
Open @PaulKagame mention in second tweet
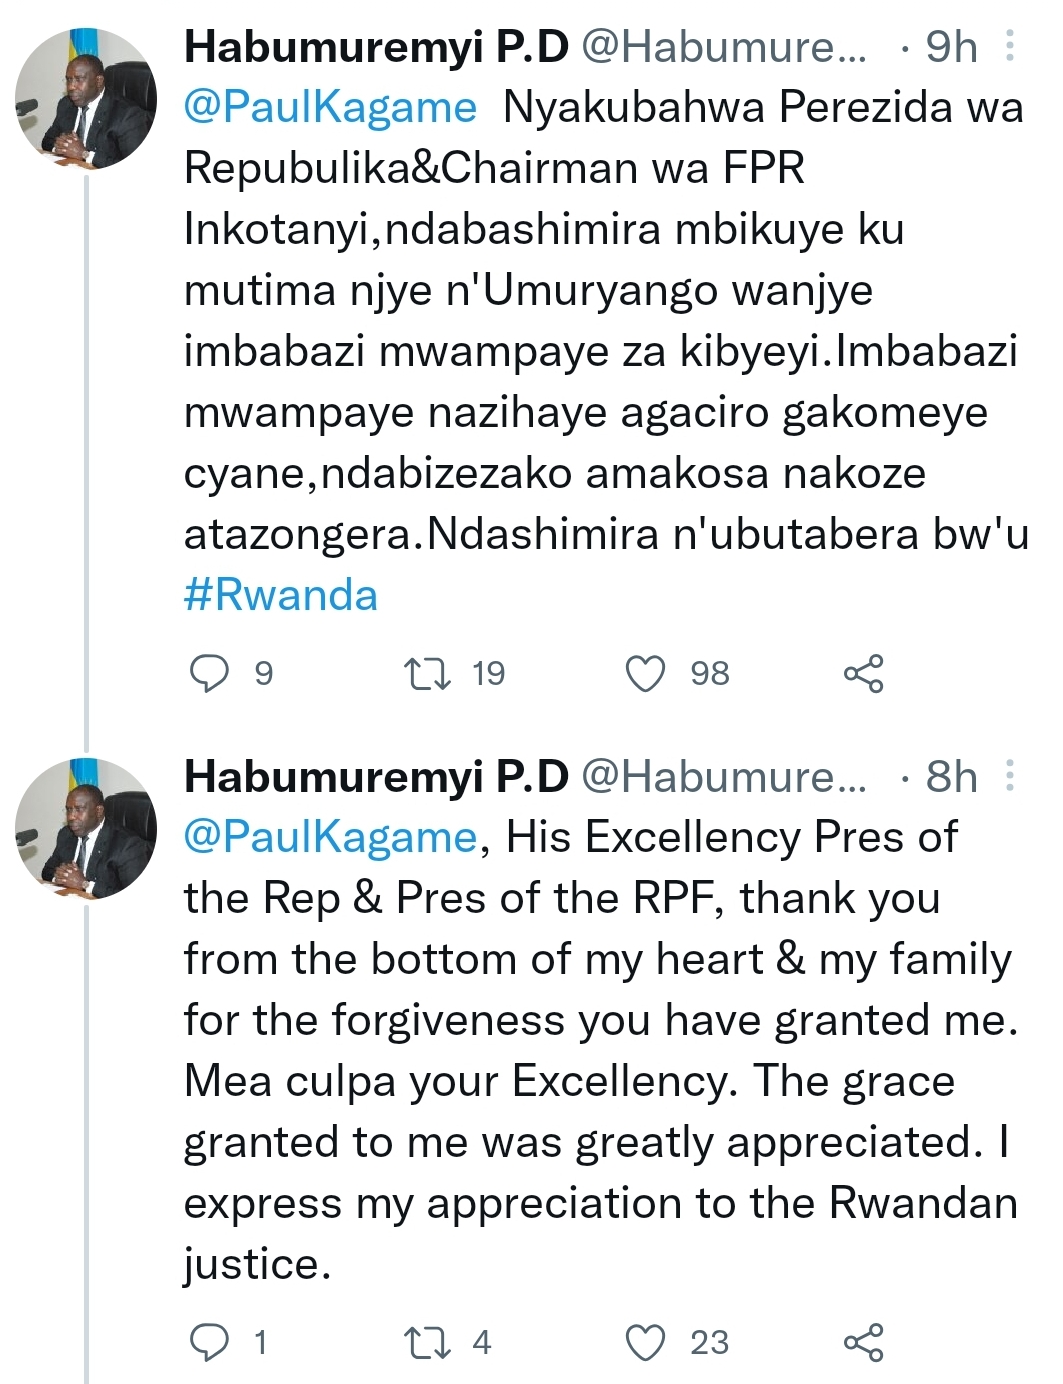(x=331, y=837)
